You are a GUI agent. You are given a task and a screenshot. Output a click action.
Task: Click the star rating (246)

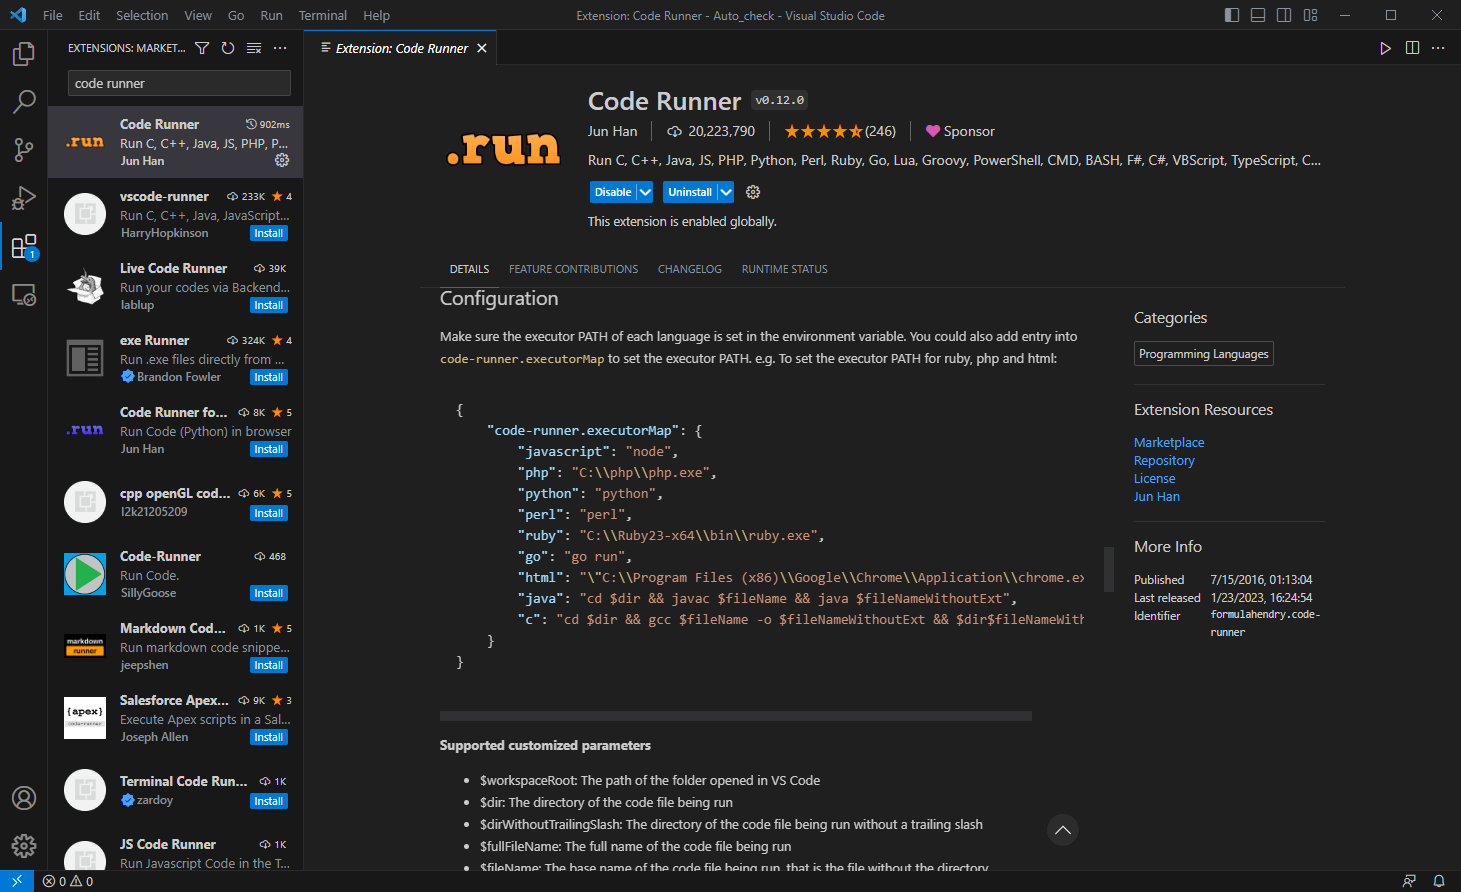pyautogui.click(x=840, y=131)
